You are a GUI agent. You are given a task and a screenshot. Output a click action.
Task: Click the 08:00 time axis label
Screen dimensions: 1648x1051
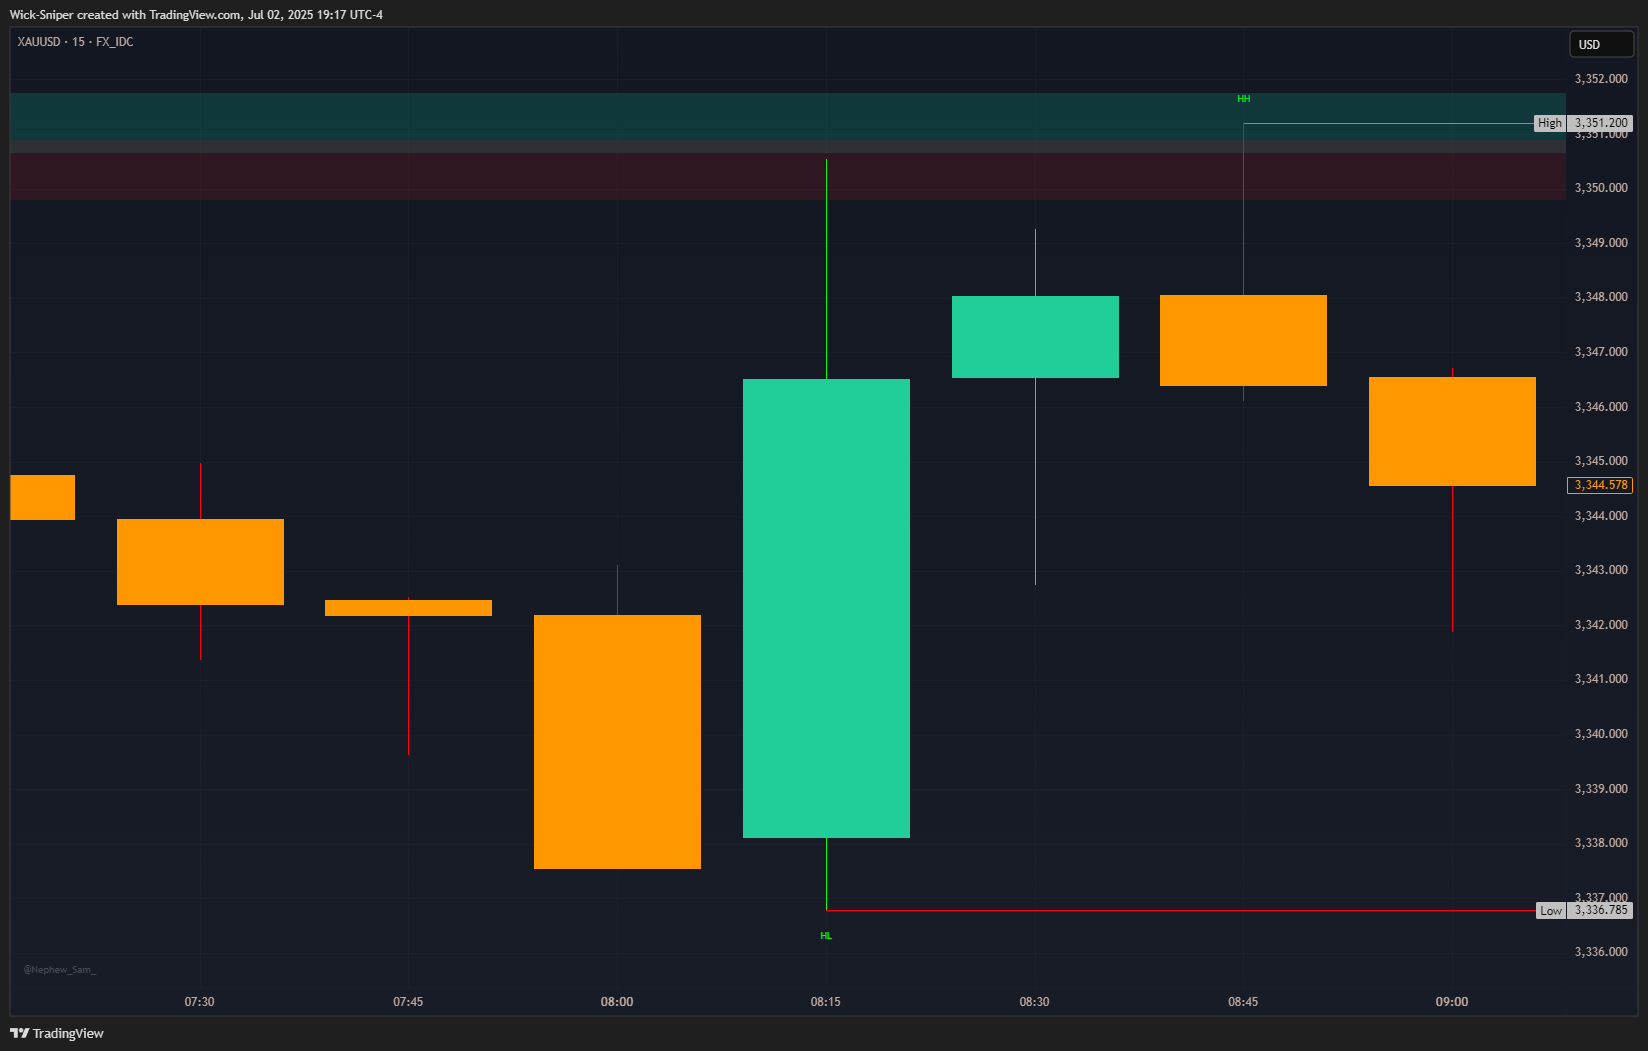coord(617,1002)
